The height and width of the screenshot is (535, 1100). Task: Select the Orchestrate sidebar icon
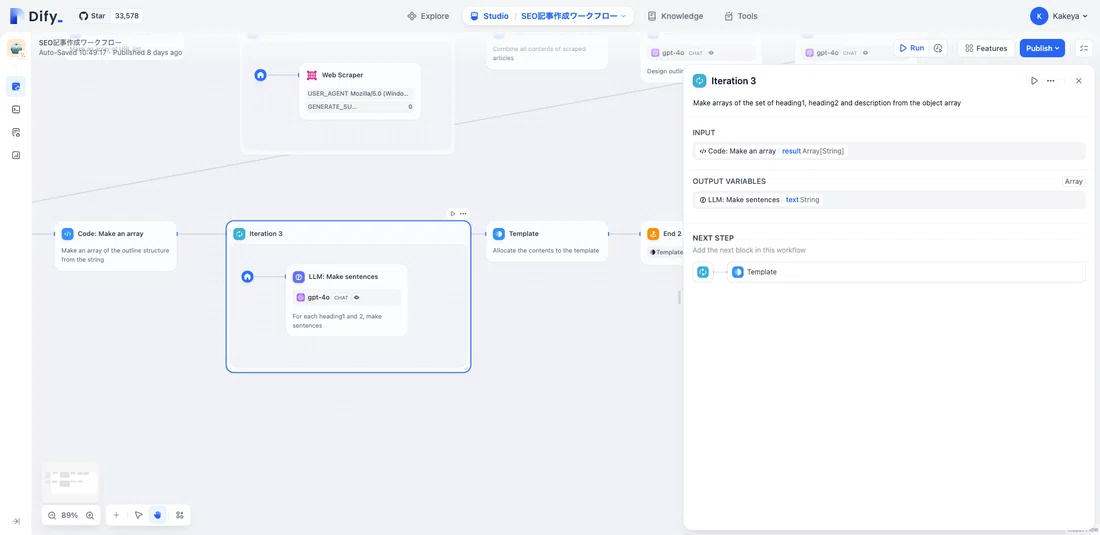pos(16,86)
